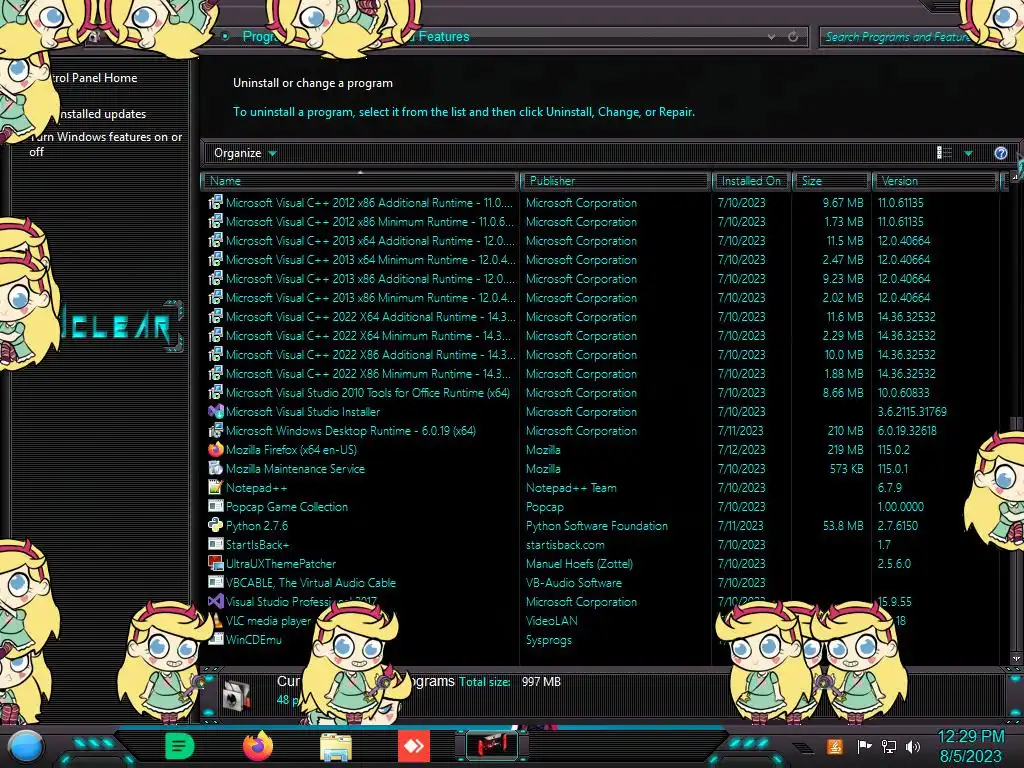Open the clock showing 12:29 PM

[x=971, y=746]
